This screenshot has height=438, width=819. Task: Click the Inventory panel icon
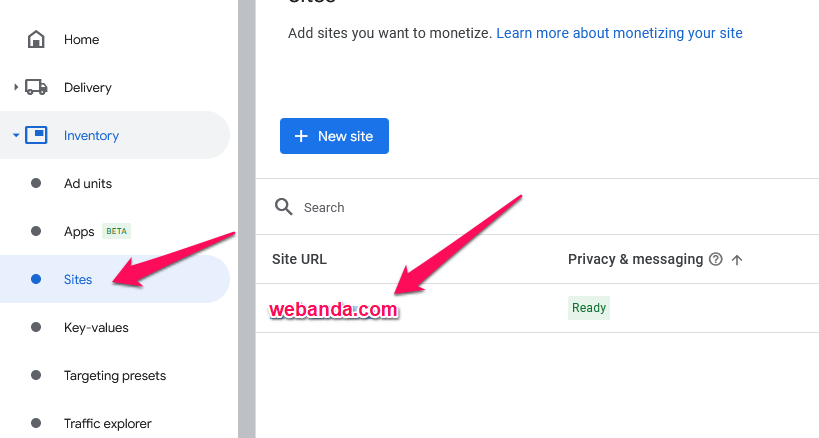36,136
